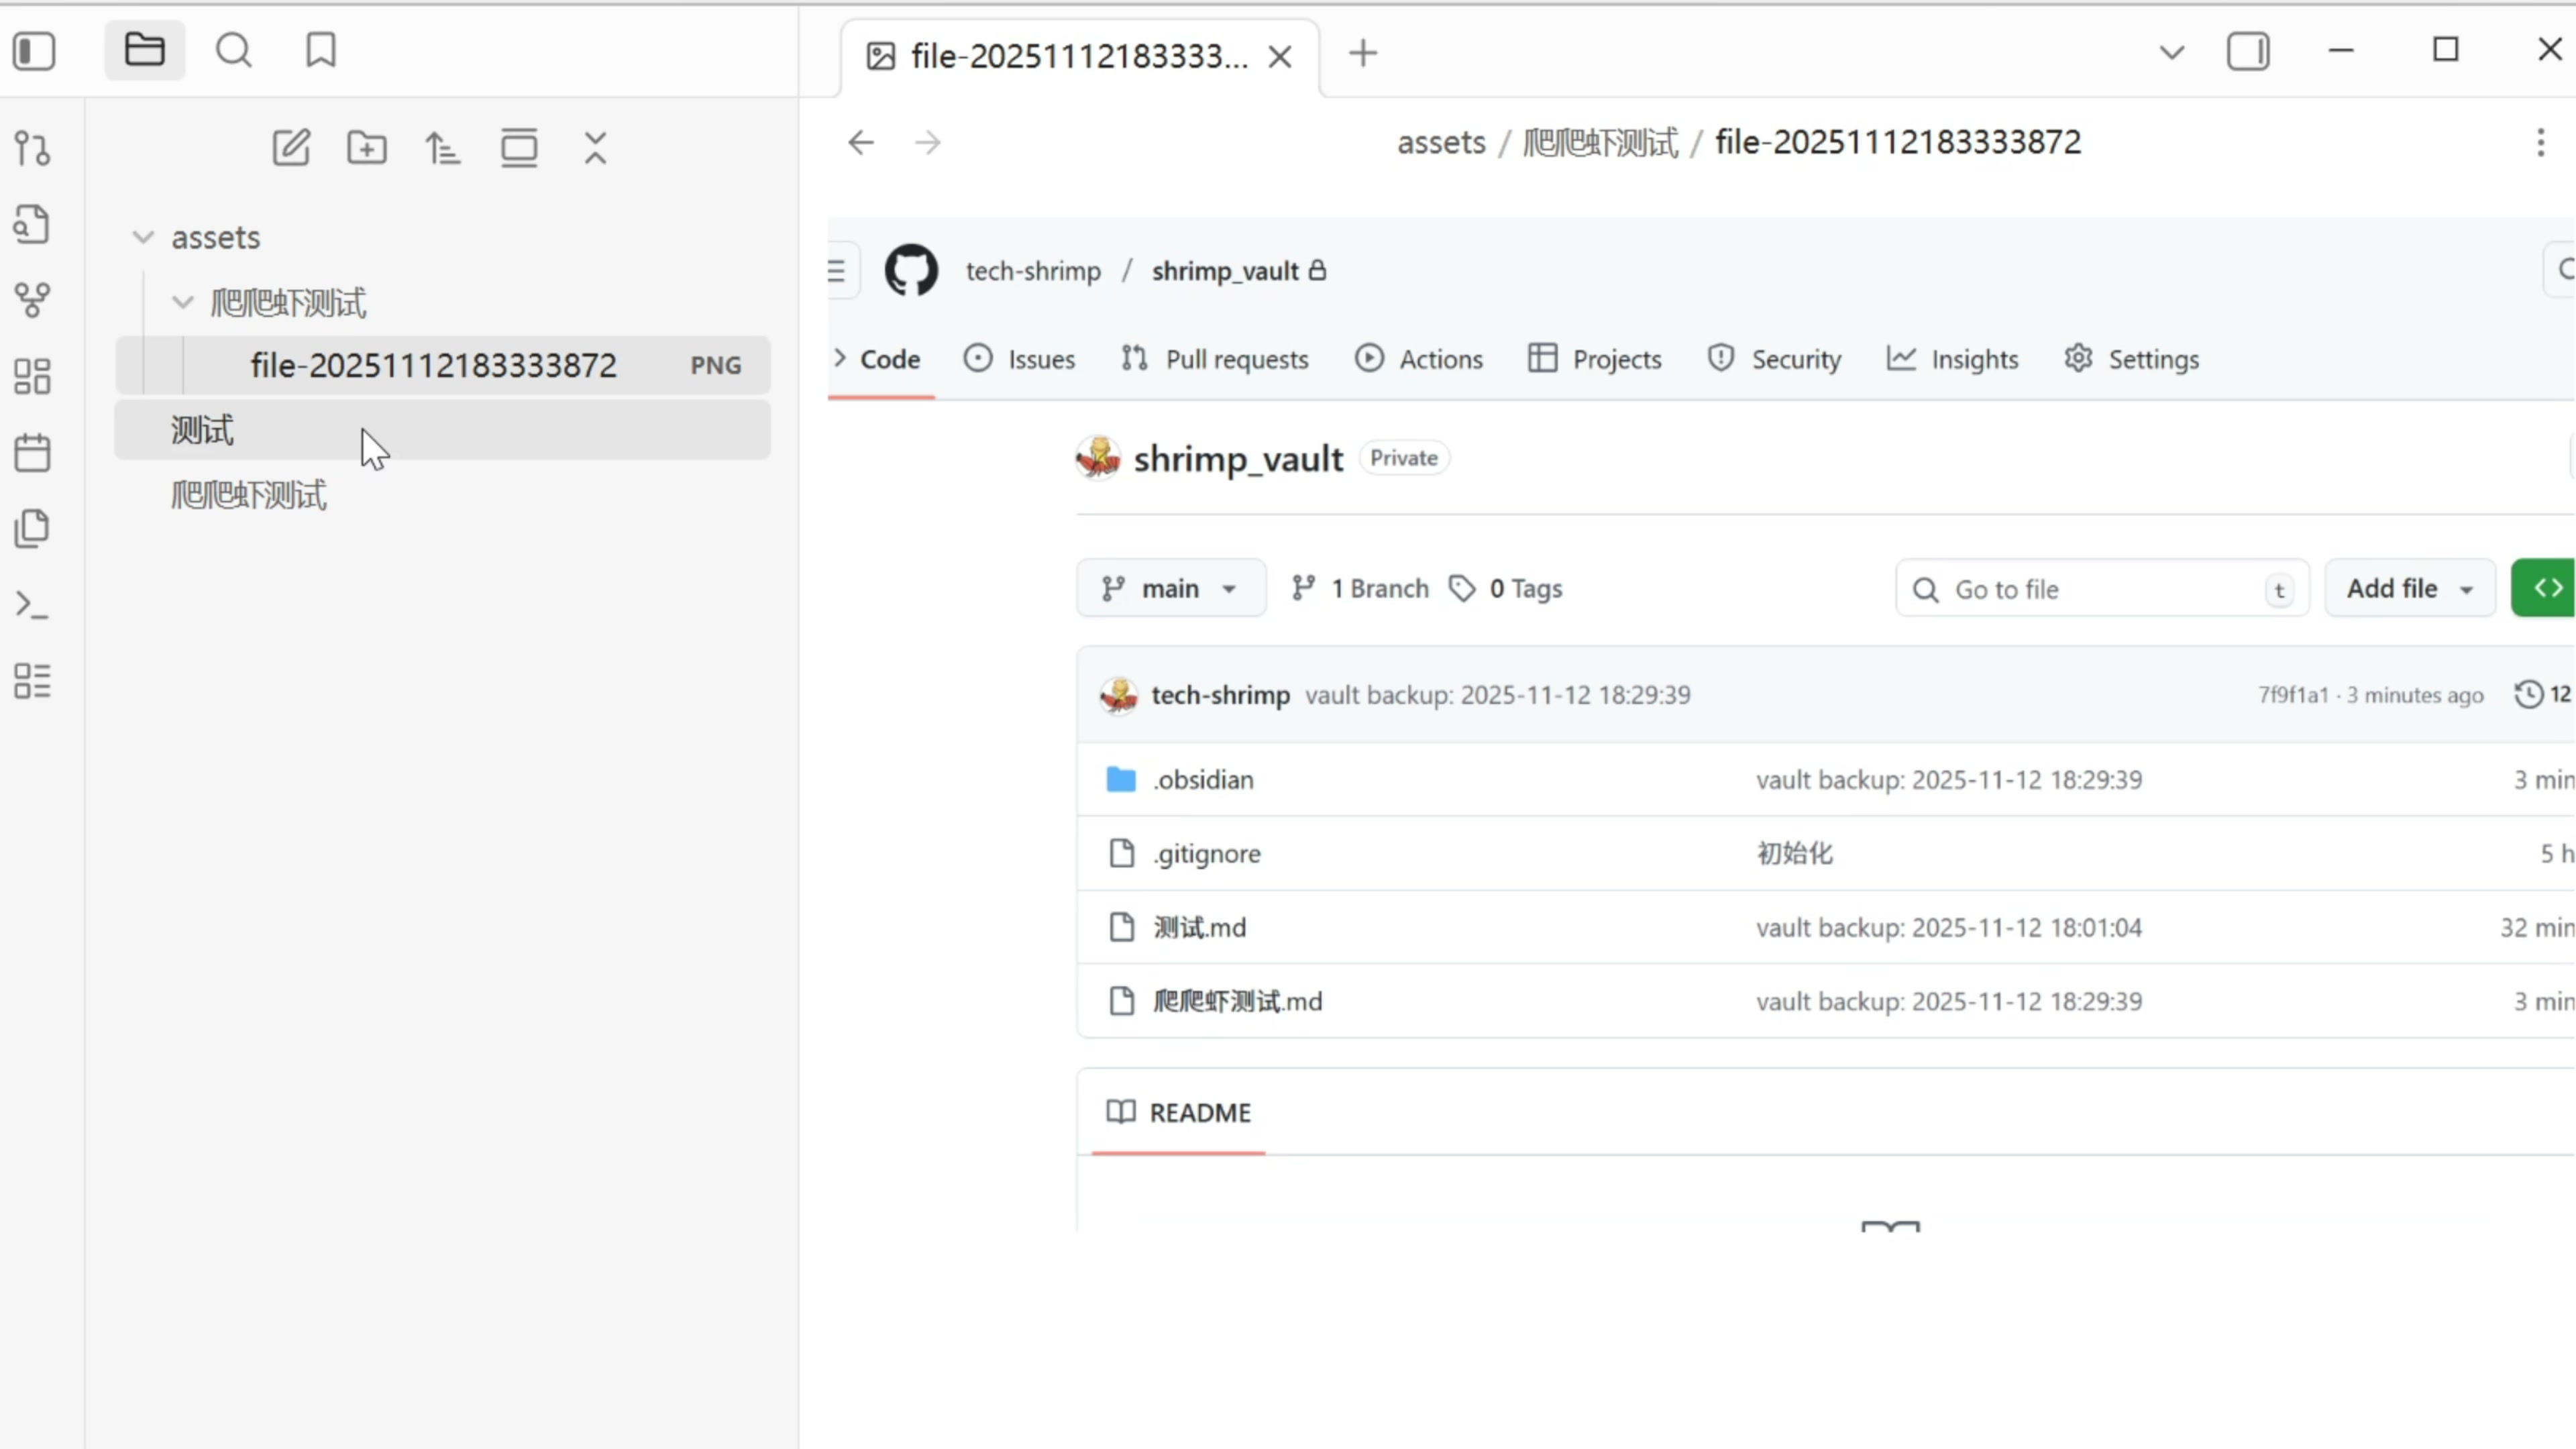Screen dimensions: 2576x1449
Task: Open the tab list dropdown arrow
Action: click(2171, 52)
